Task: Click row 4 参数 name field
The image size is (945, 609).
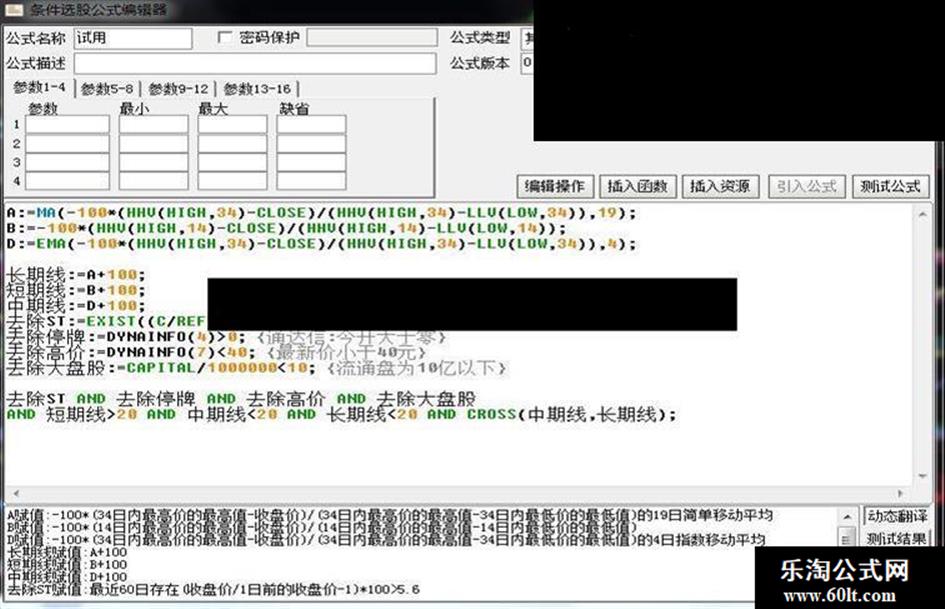Action: pos(68,181)
